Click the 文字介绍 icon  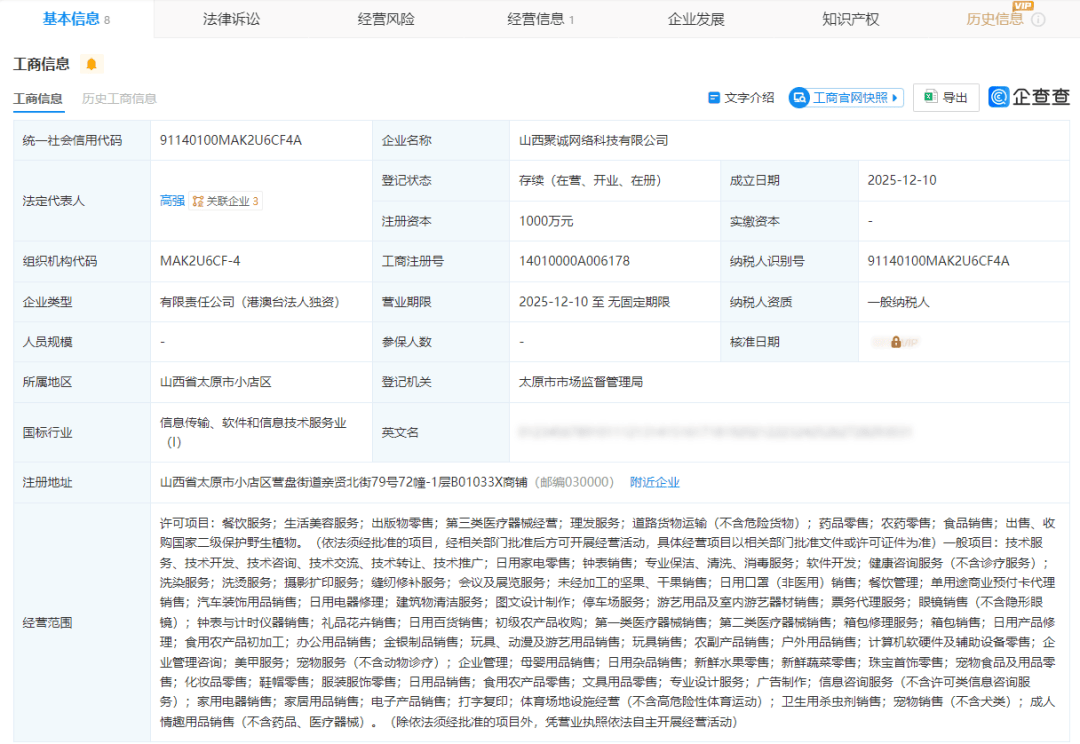[714, 98]
